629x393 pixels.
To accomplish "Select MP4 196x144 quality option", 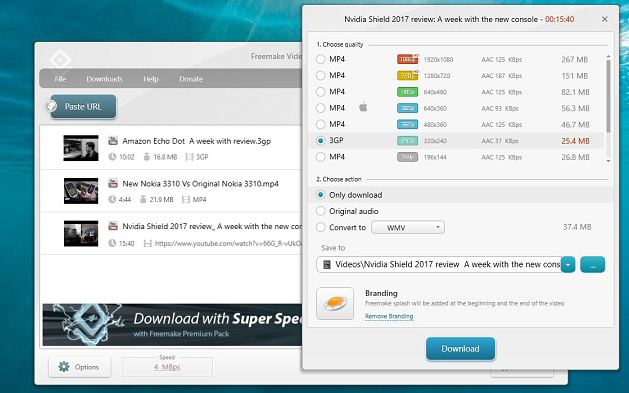I will pos(321,157).
